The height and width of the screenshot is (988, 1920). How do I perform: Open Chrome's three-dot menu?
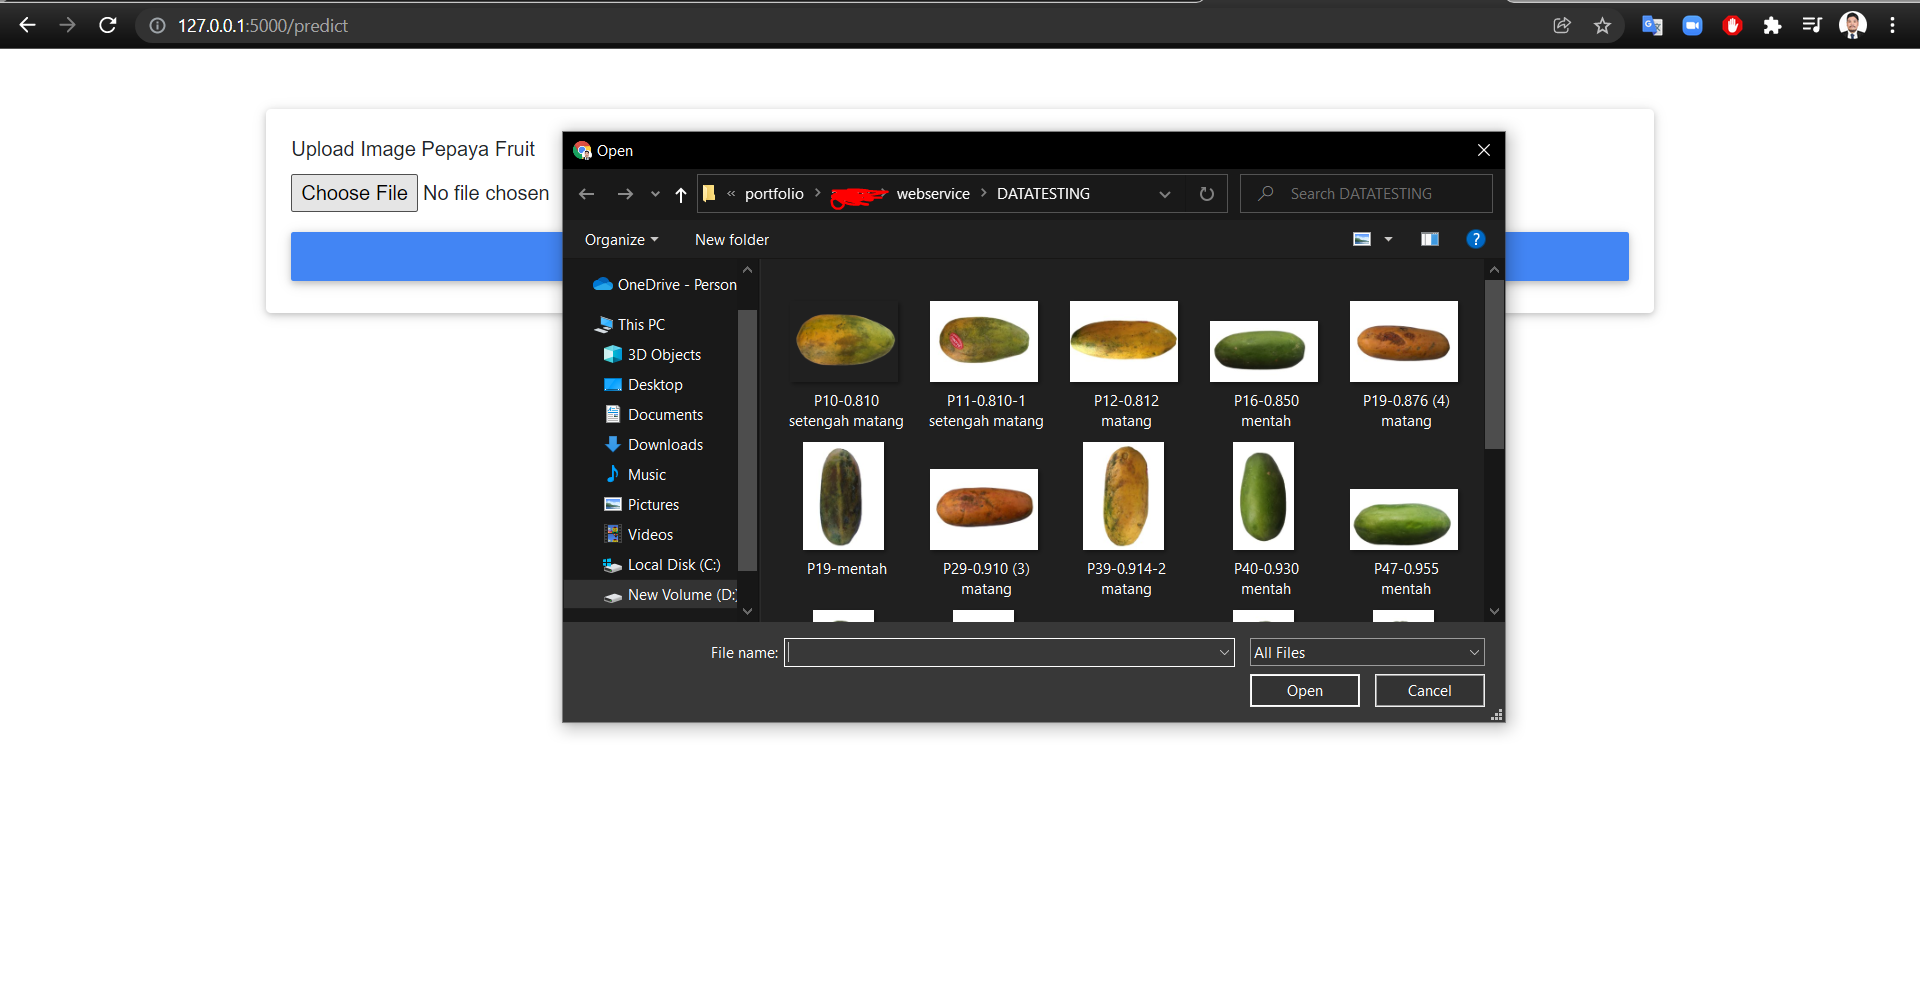pyautogui.click(x=1892, y=25)
